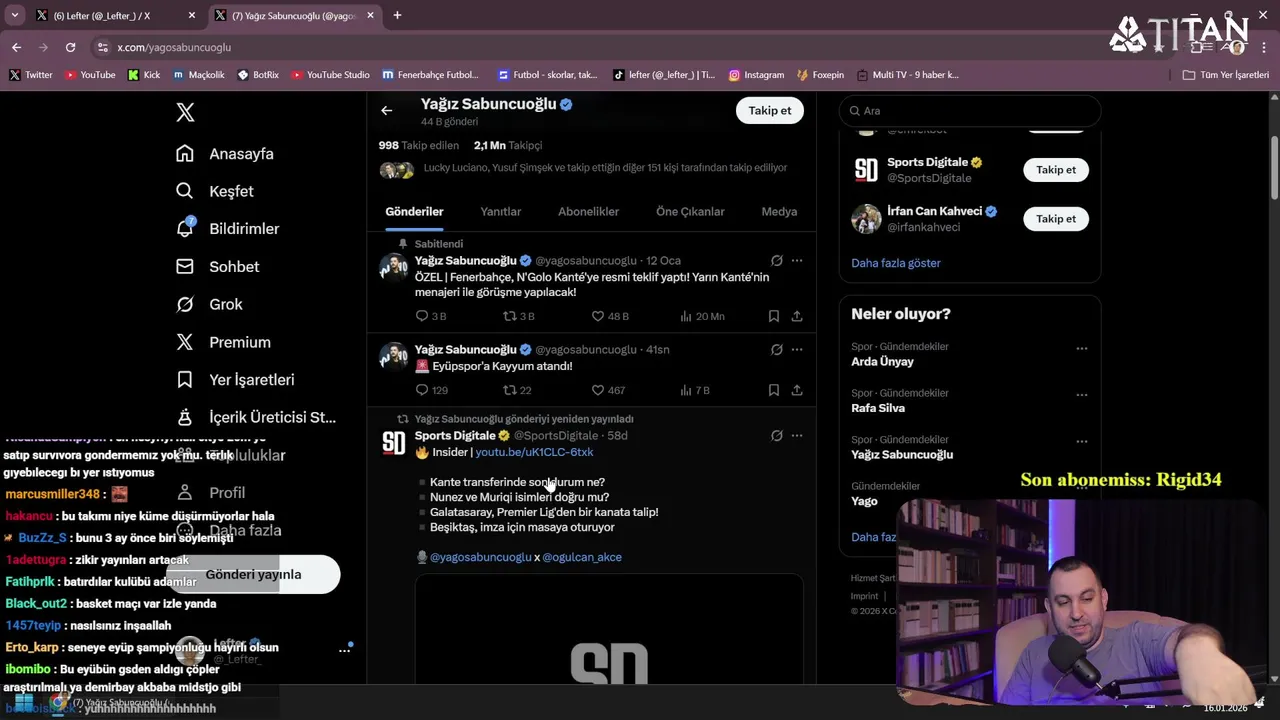Click 2,1 Mn Takipçi followers count
Viewport: 1280px width, 720px height.
pos(508,145)
